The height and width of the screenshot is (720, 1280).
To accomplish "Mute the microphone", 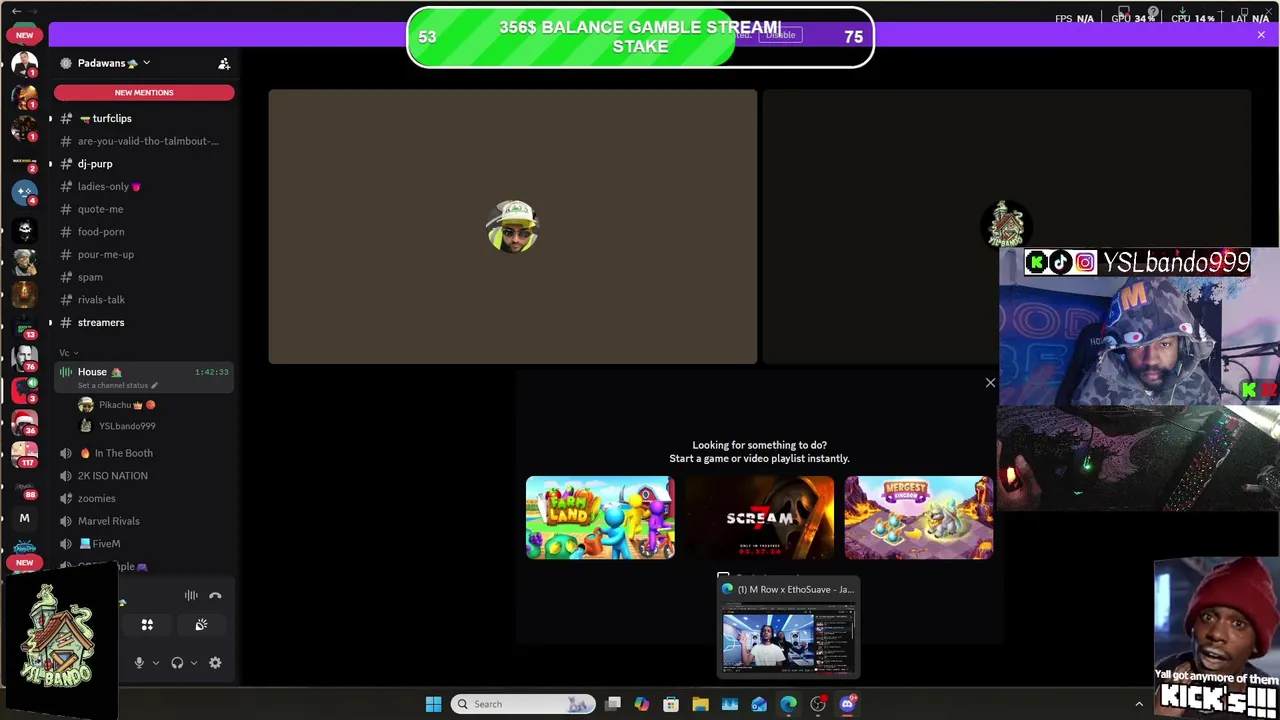I will [x=139, y=662].
